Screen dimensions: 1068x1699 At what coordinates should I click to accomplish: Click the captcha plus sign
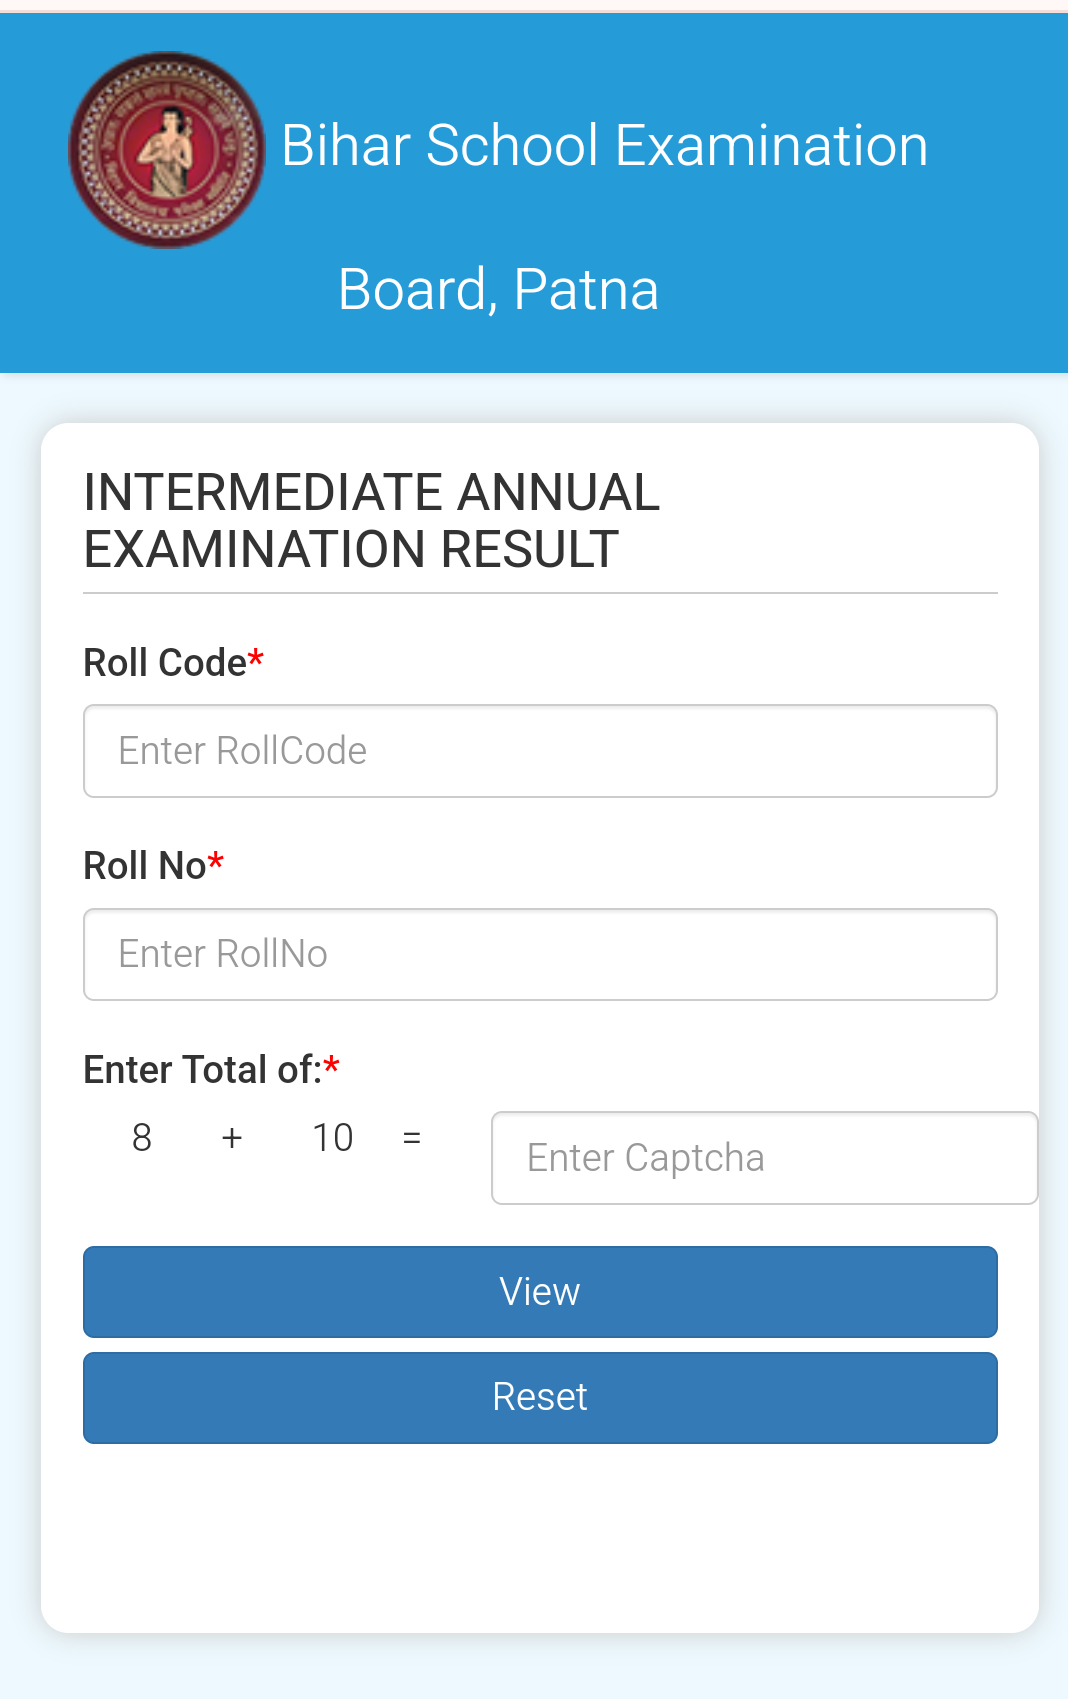click(232, 1138)
